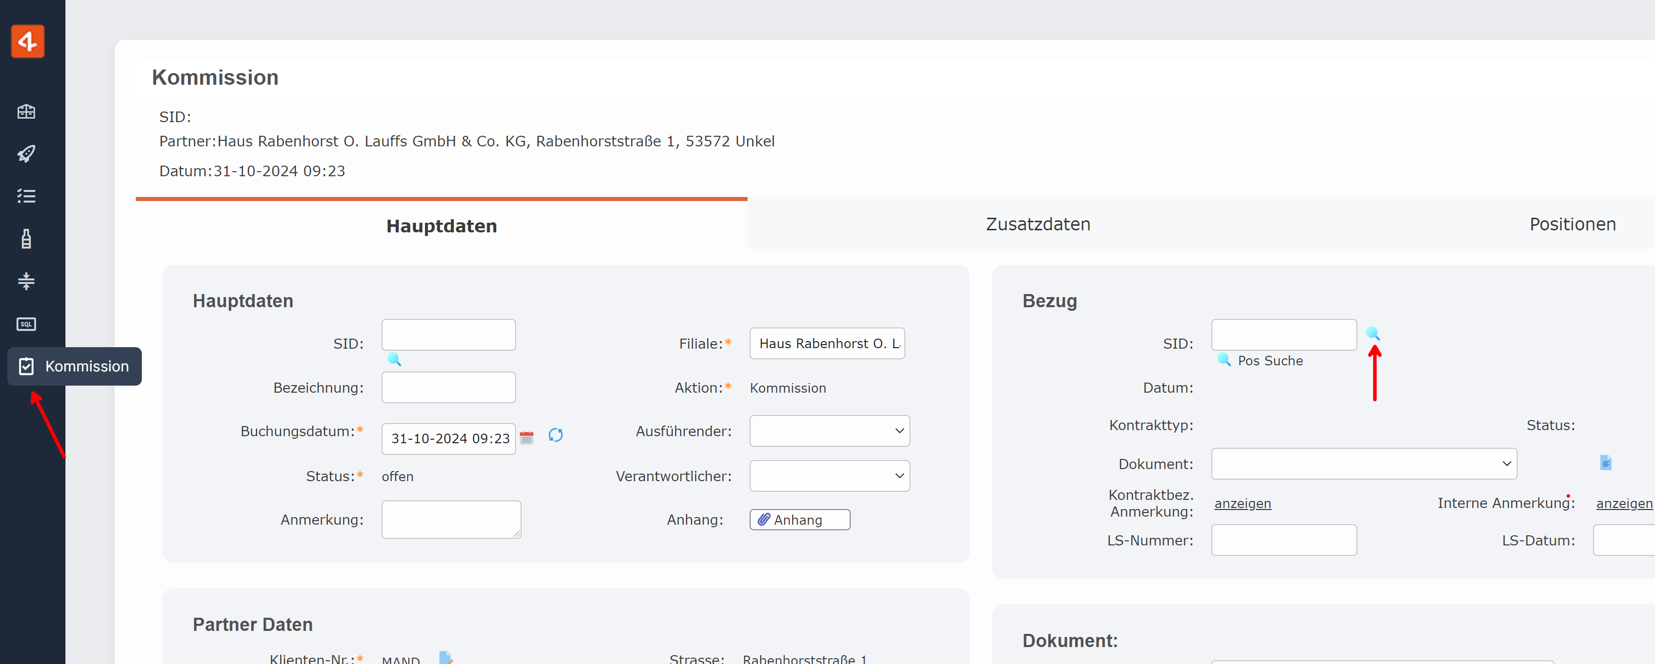Click the Pos Suche magnifier icon

tap(1224, 360)
